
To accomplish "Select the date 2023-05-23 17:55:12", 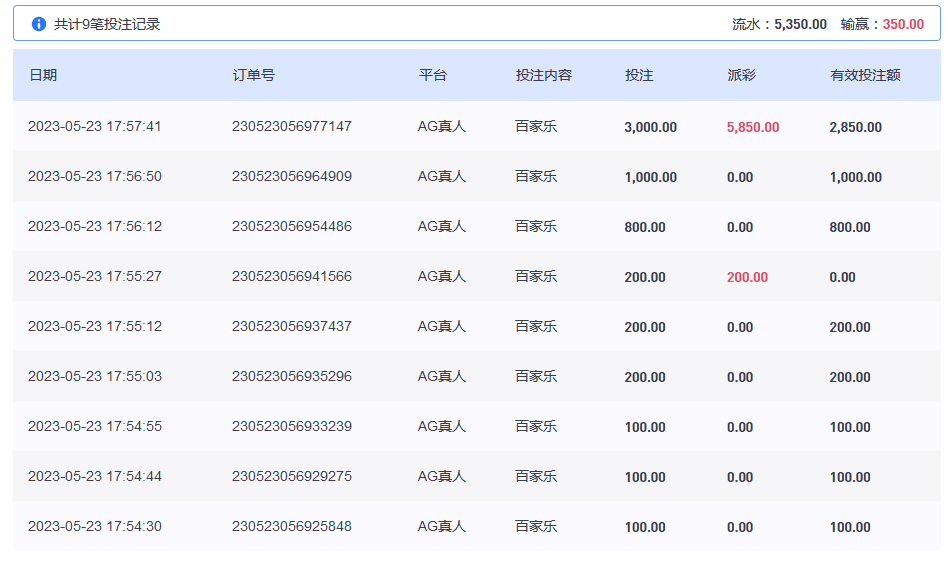I will pyautogui.click(x=95, y=327).
